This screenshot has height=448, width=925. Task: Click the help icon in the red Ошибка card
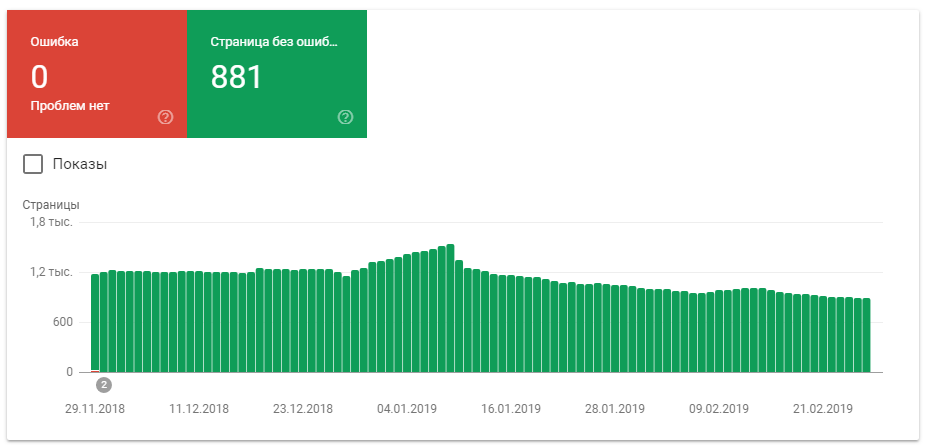coord(166,117)
